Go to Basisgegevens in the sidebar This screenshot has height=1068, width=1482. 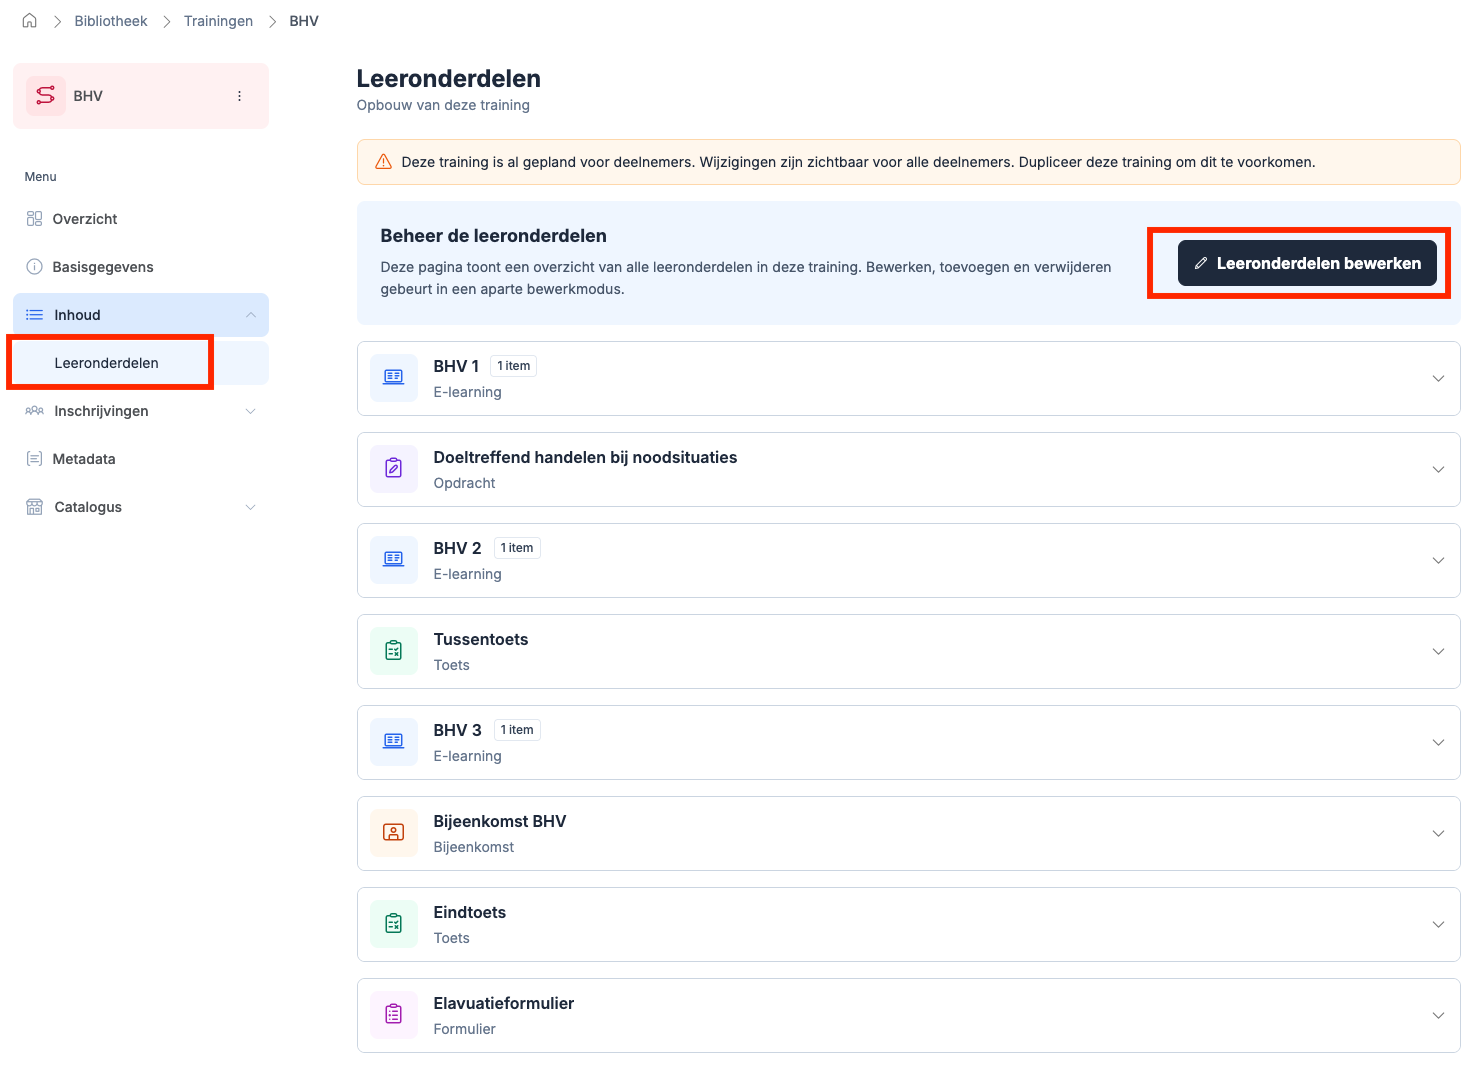coord(103,267)
